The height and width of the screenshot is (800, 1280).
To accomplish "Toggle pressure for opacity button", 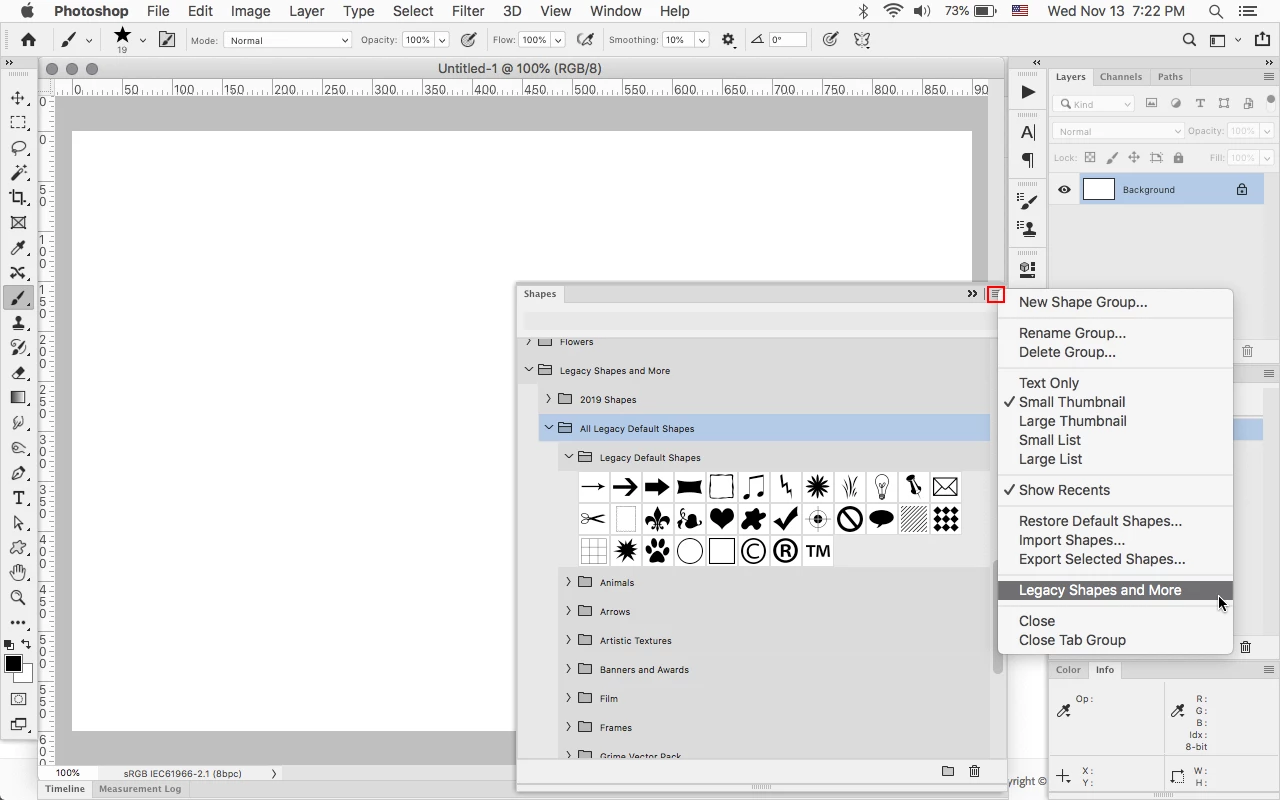I will [x=468, y=40].
